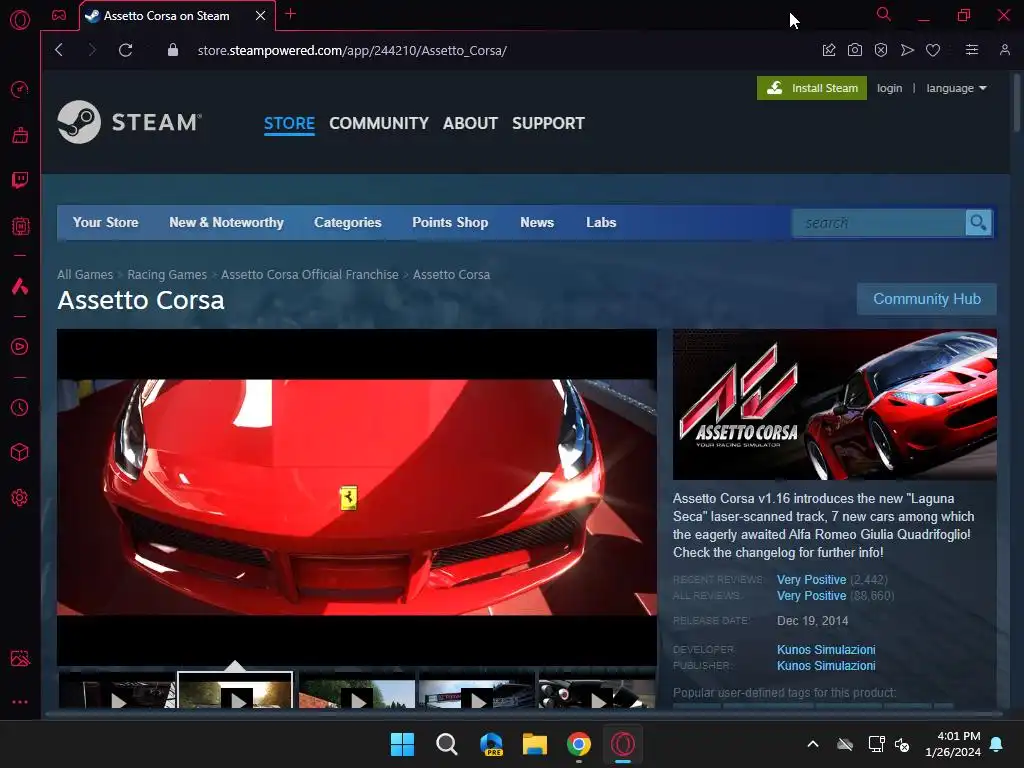Viewport: 1024px width, 768px height.
Task: Open the Opera main menu logo
Action: point(20,20)
